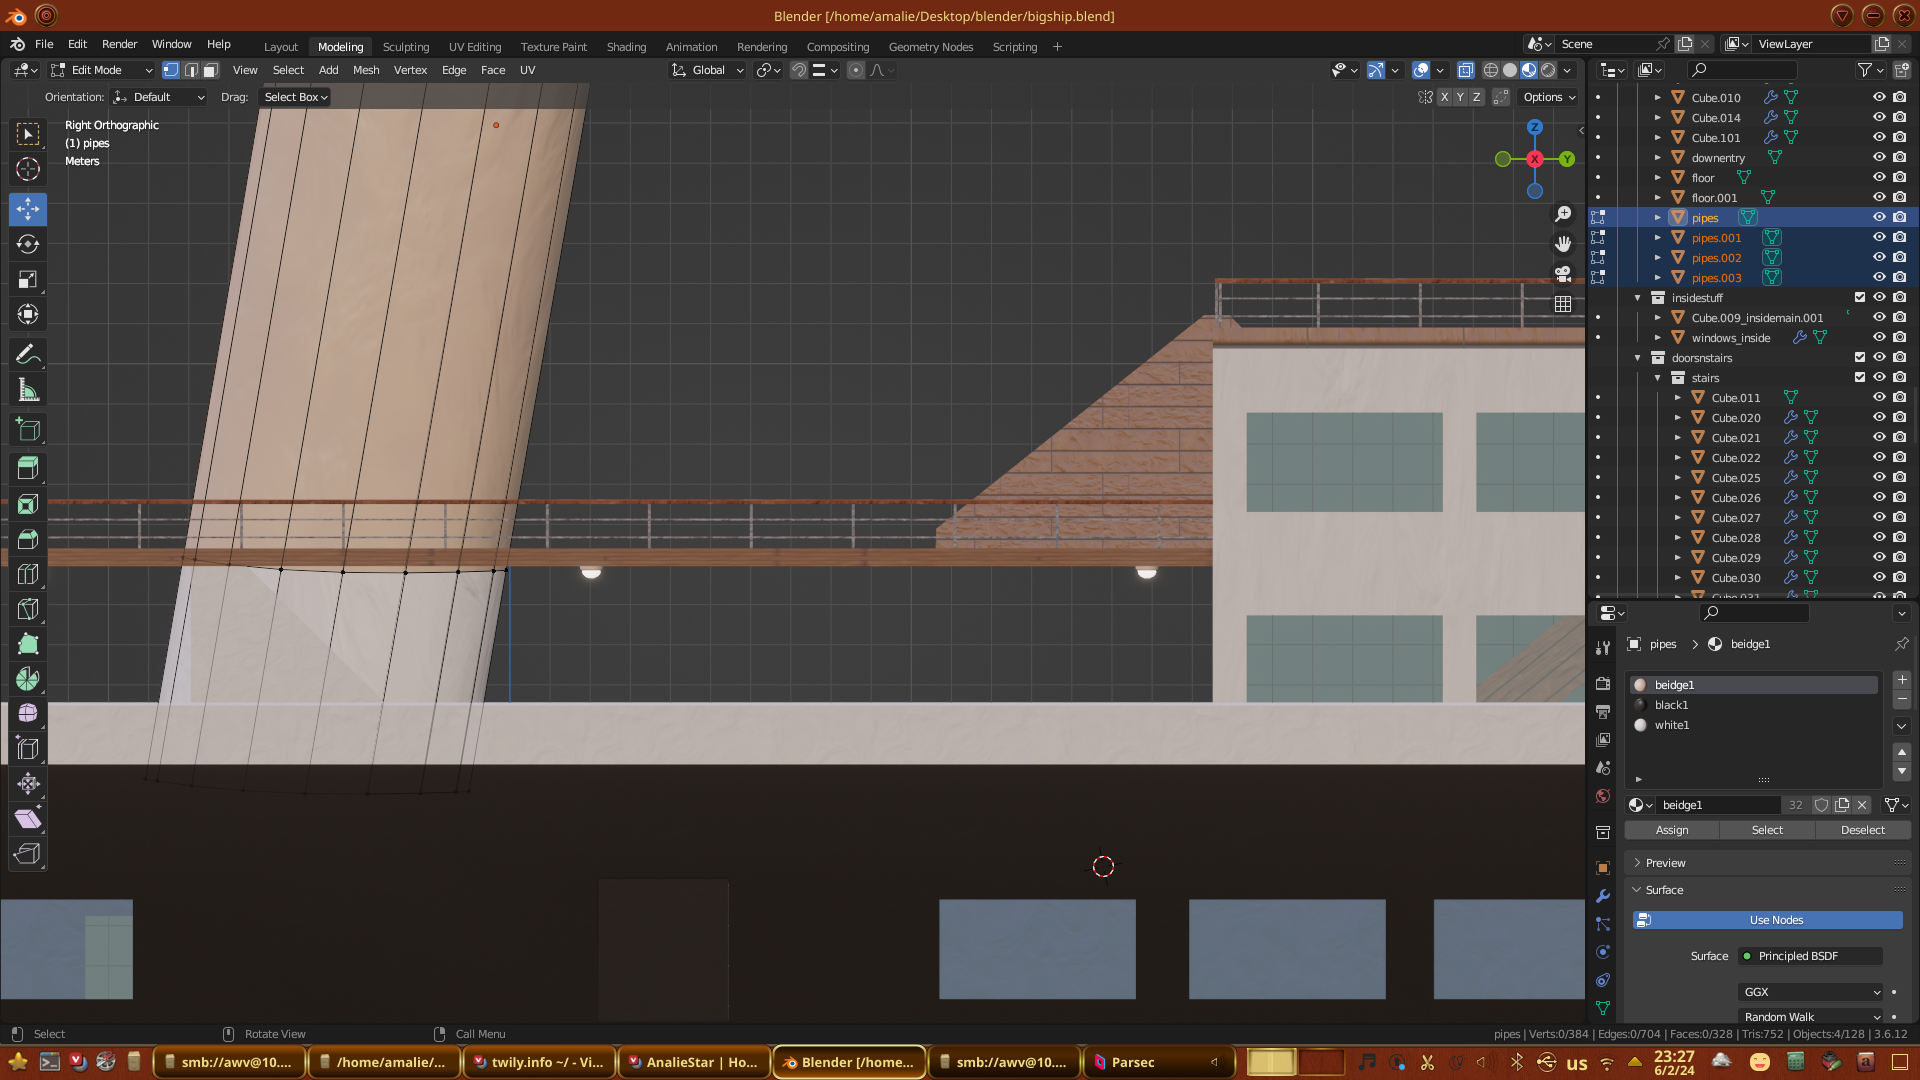Select the black1 material slot

click(x=1671, y=705)
